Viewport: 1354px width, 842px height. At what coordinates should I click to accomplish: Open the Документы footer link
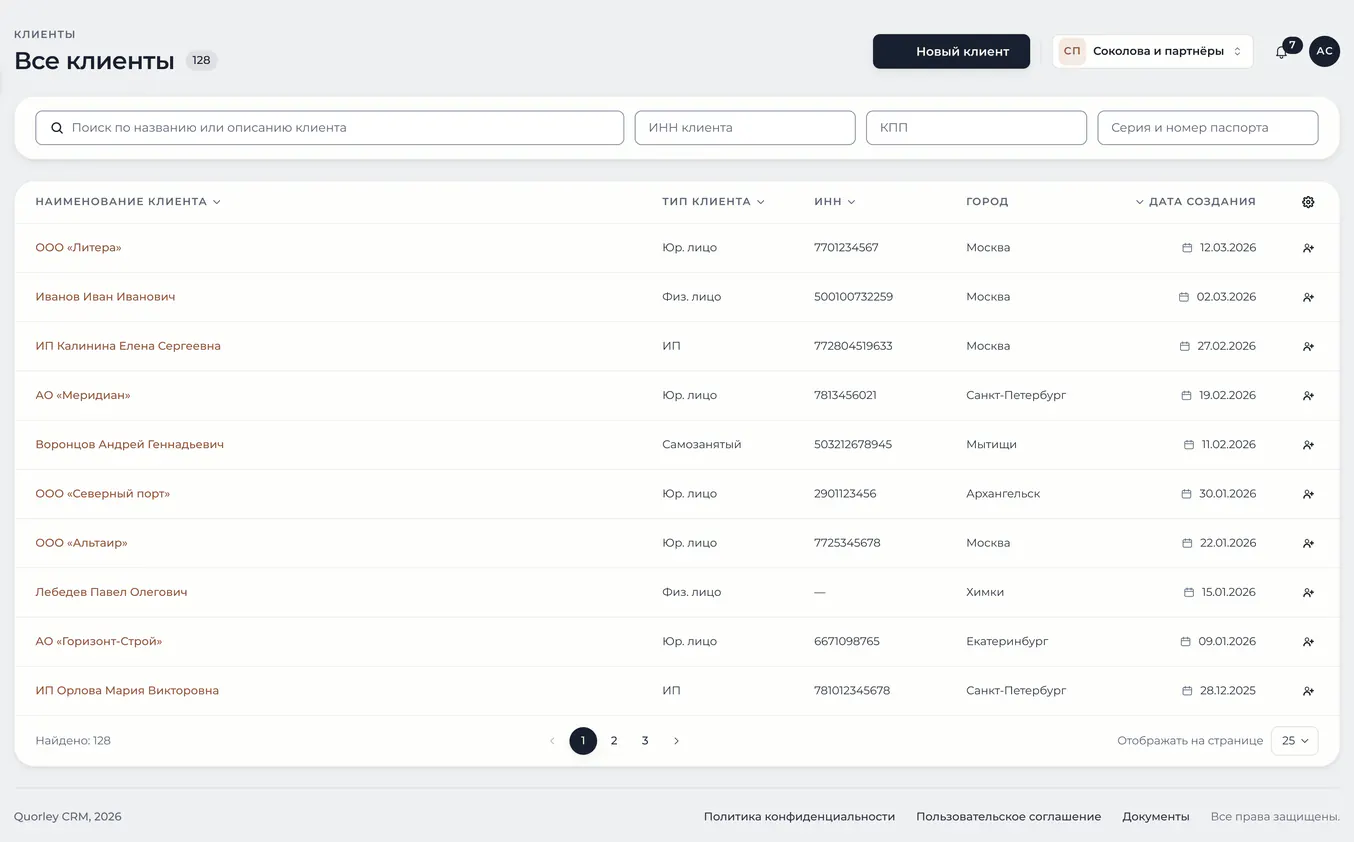click(1156, 817)
